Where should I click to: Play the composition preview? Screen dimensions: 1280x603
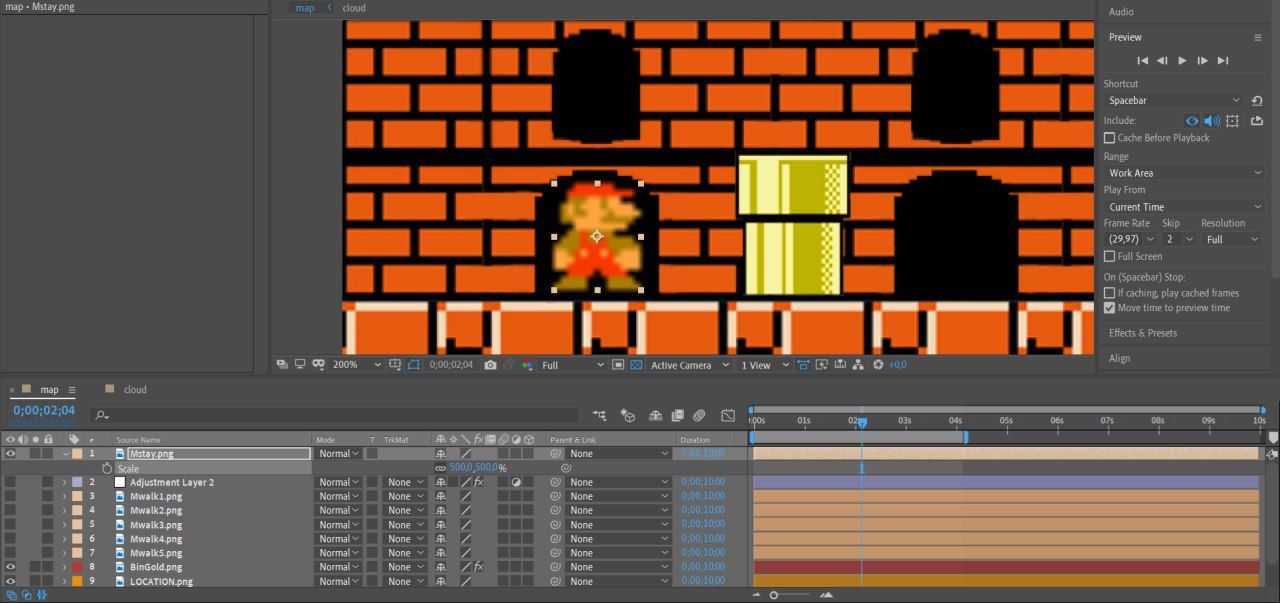point(1182,61)
